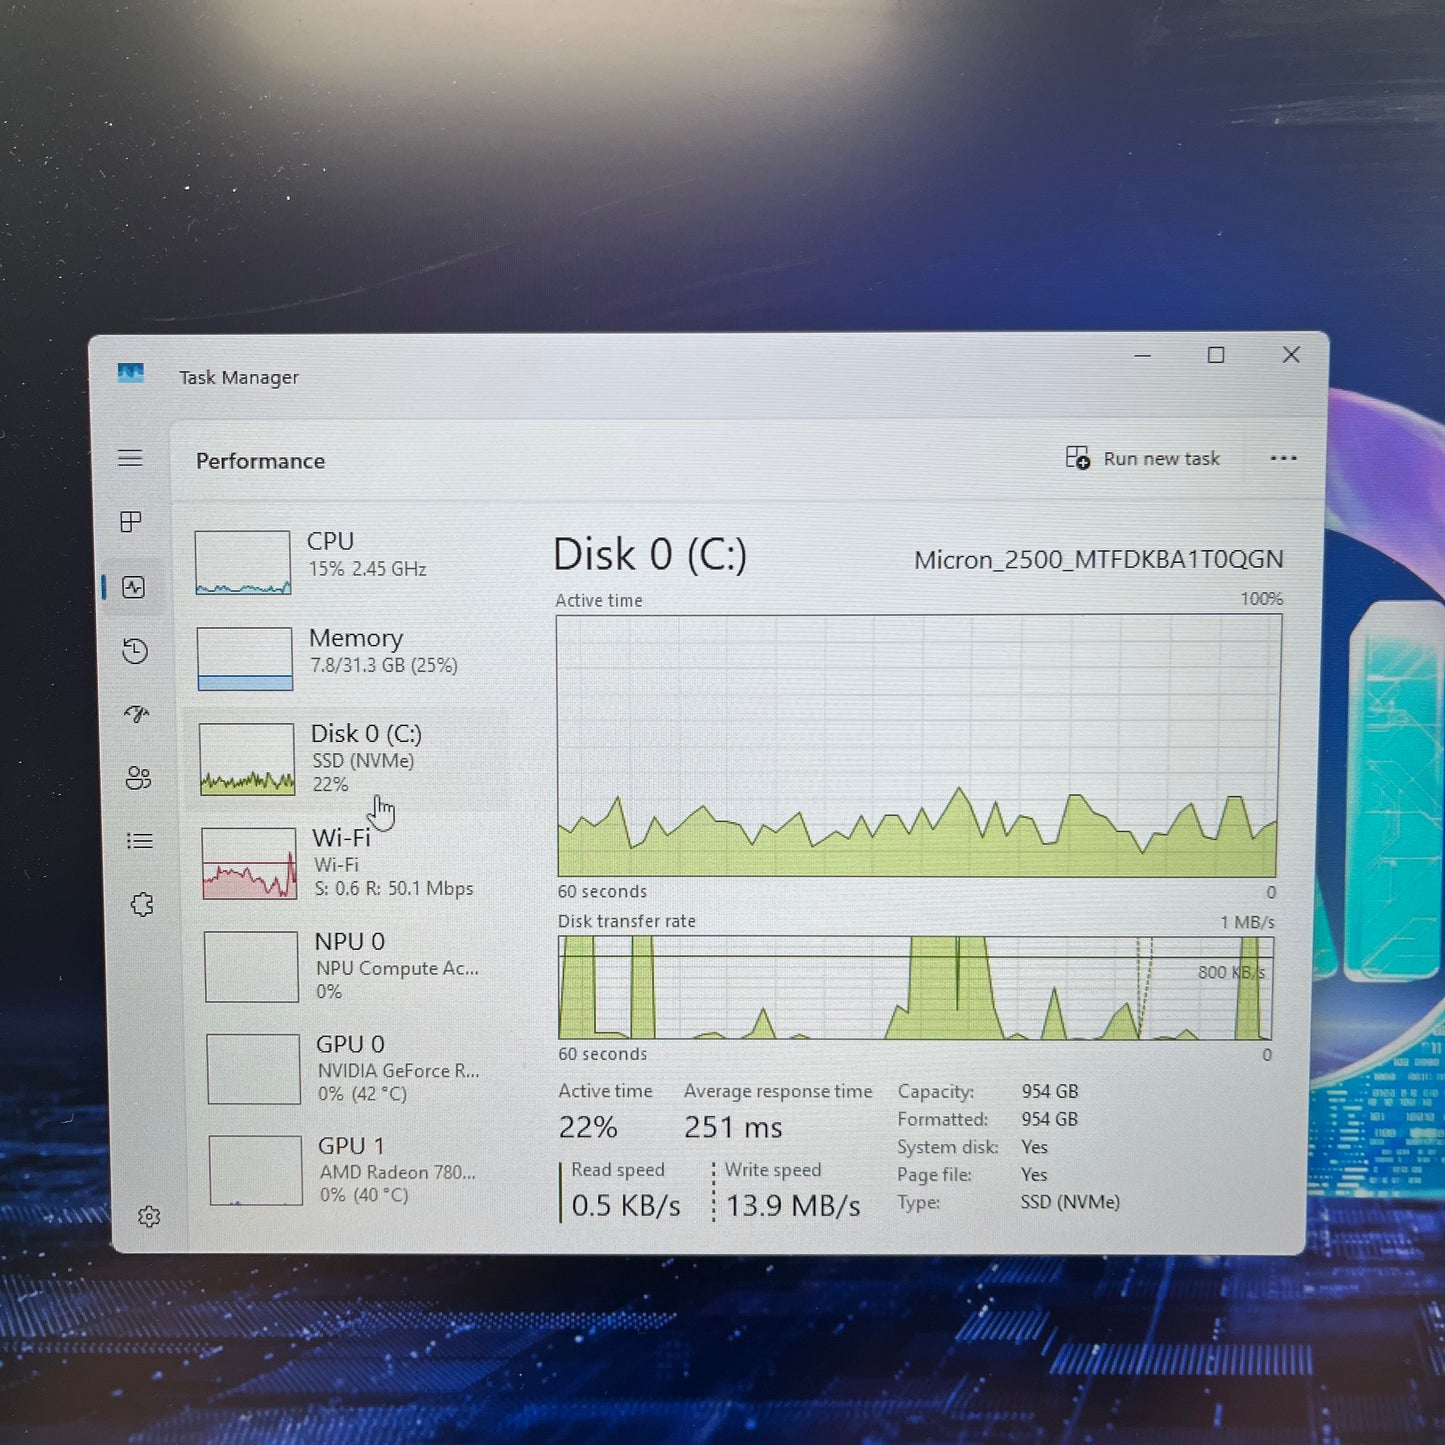Click the 13.9 MB/s write speed value
The width and height of the screenshot is (1445, 1445).
pyautogui.click(x=793, y=1206)
